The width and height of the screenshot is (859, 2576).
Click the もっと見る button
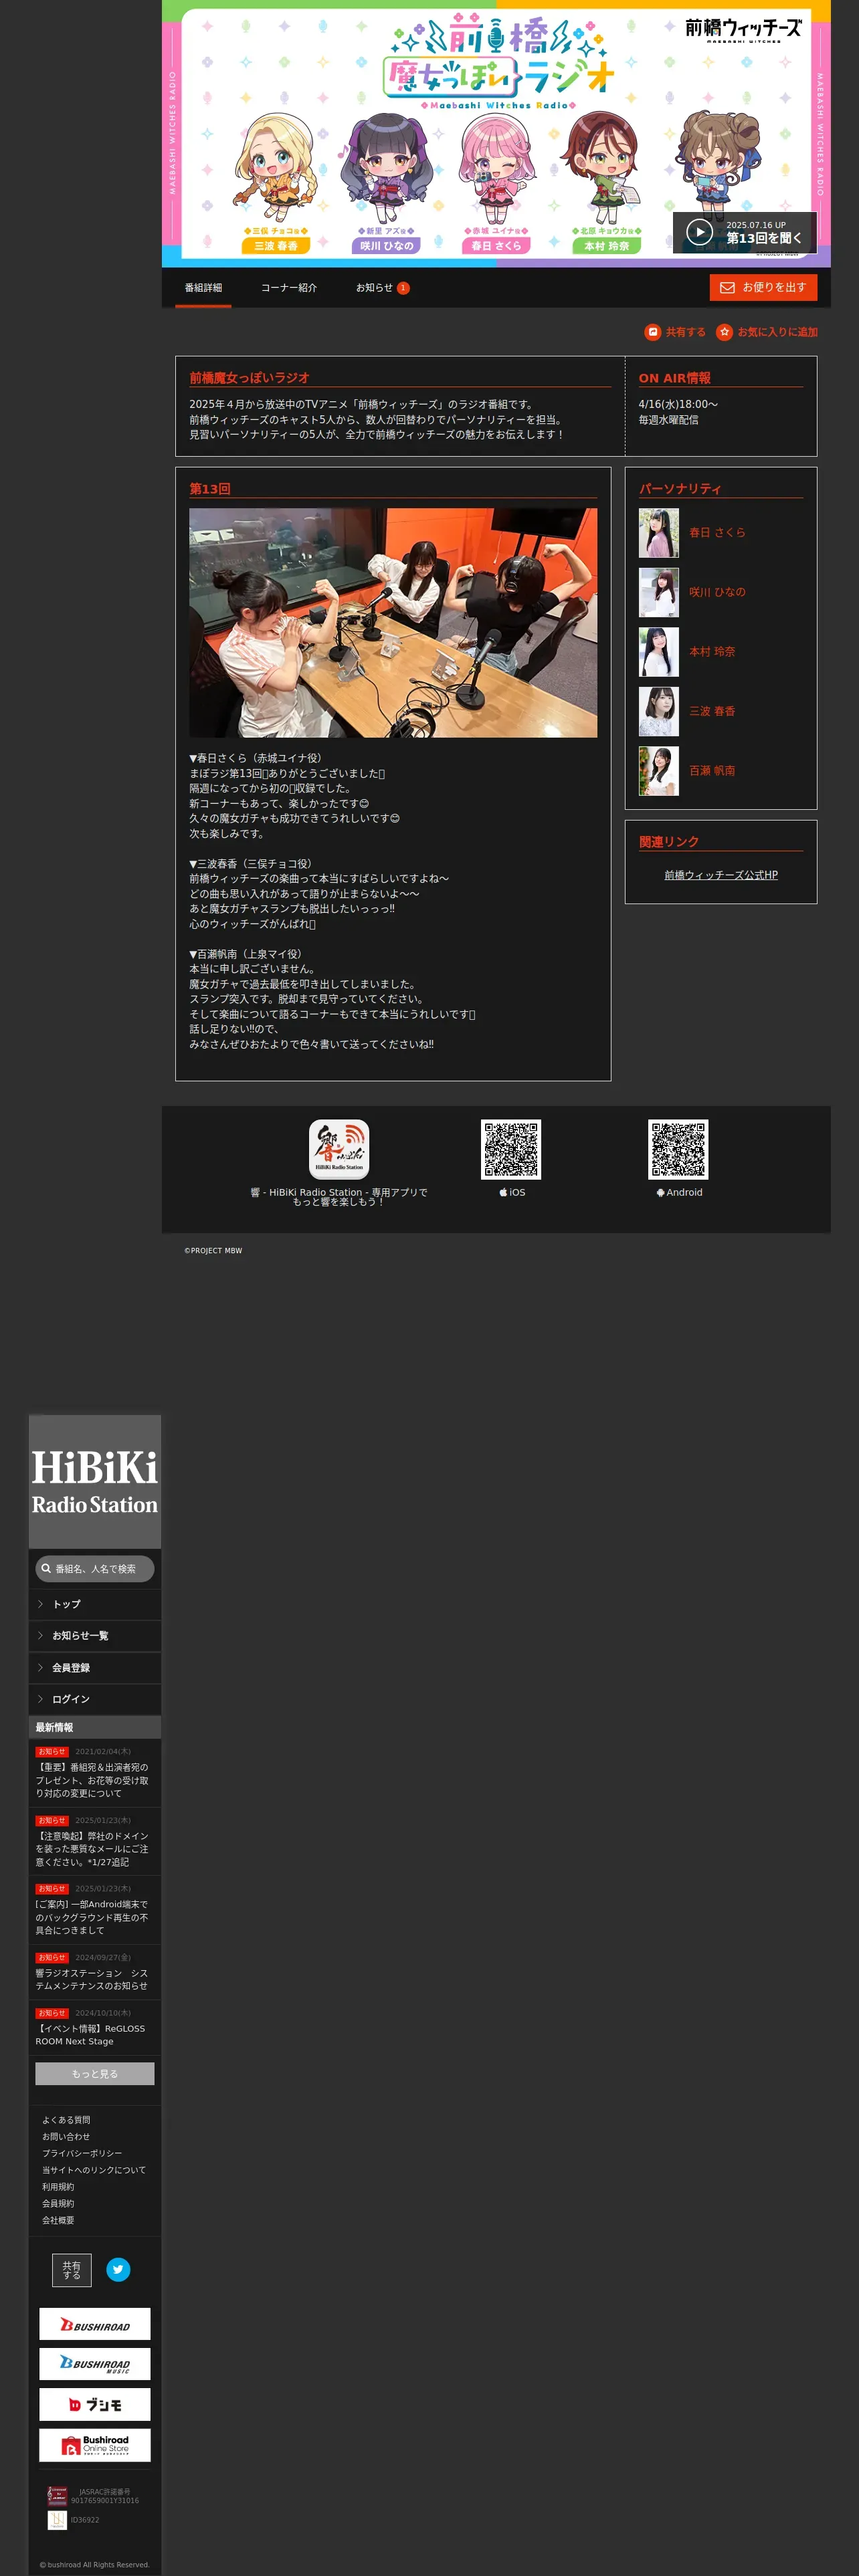pyautogui.click(x=95, y=2074)
